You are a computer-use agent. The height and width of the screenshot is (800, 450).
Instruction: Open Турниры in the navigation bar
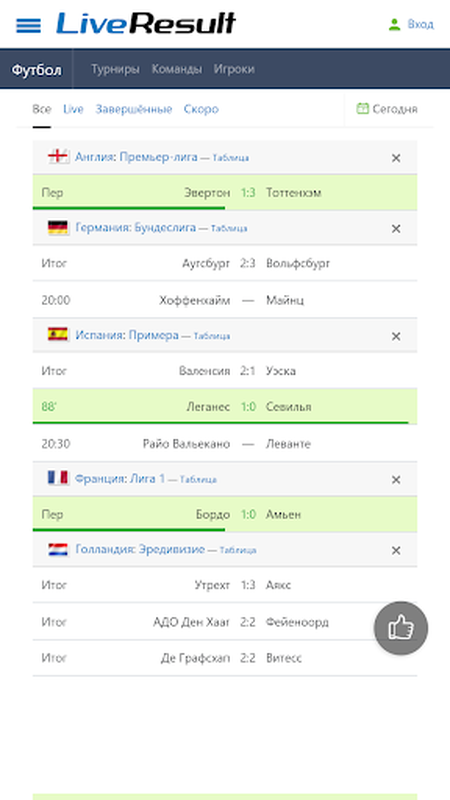click(115, 69)
